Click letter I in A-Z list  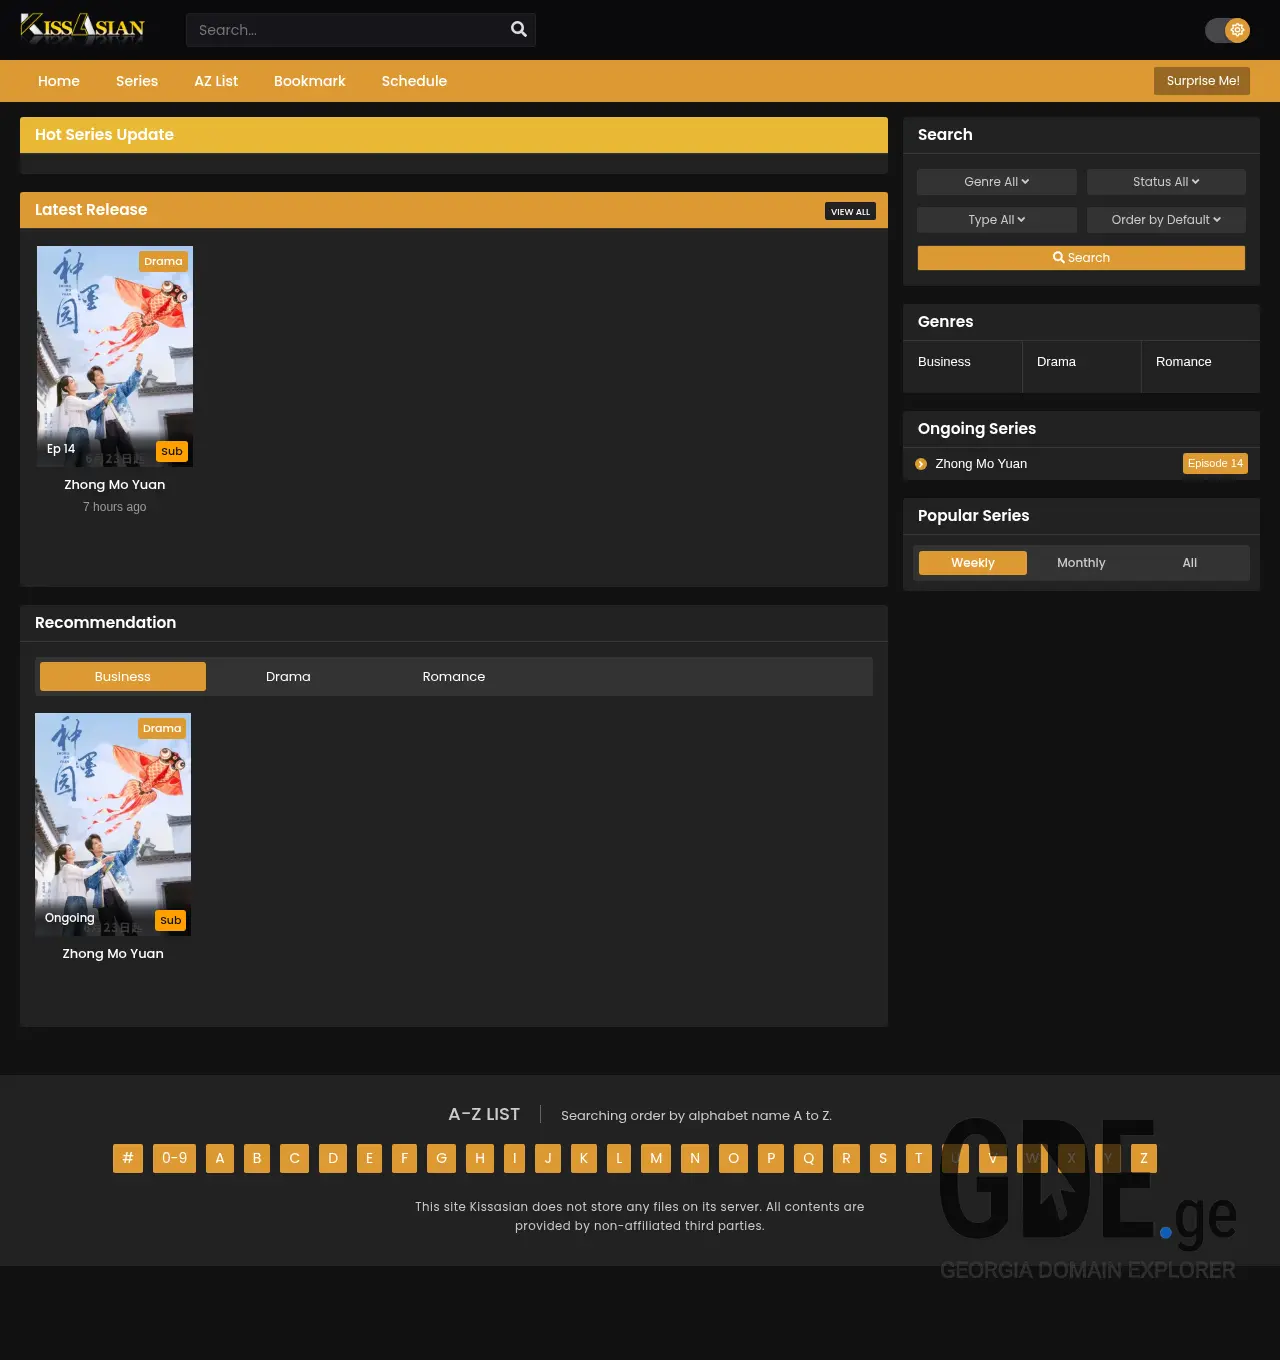pyautogui.click(x=515, y=1158)
